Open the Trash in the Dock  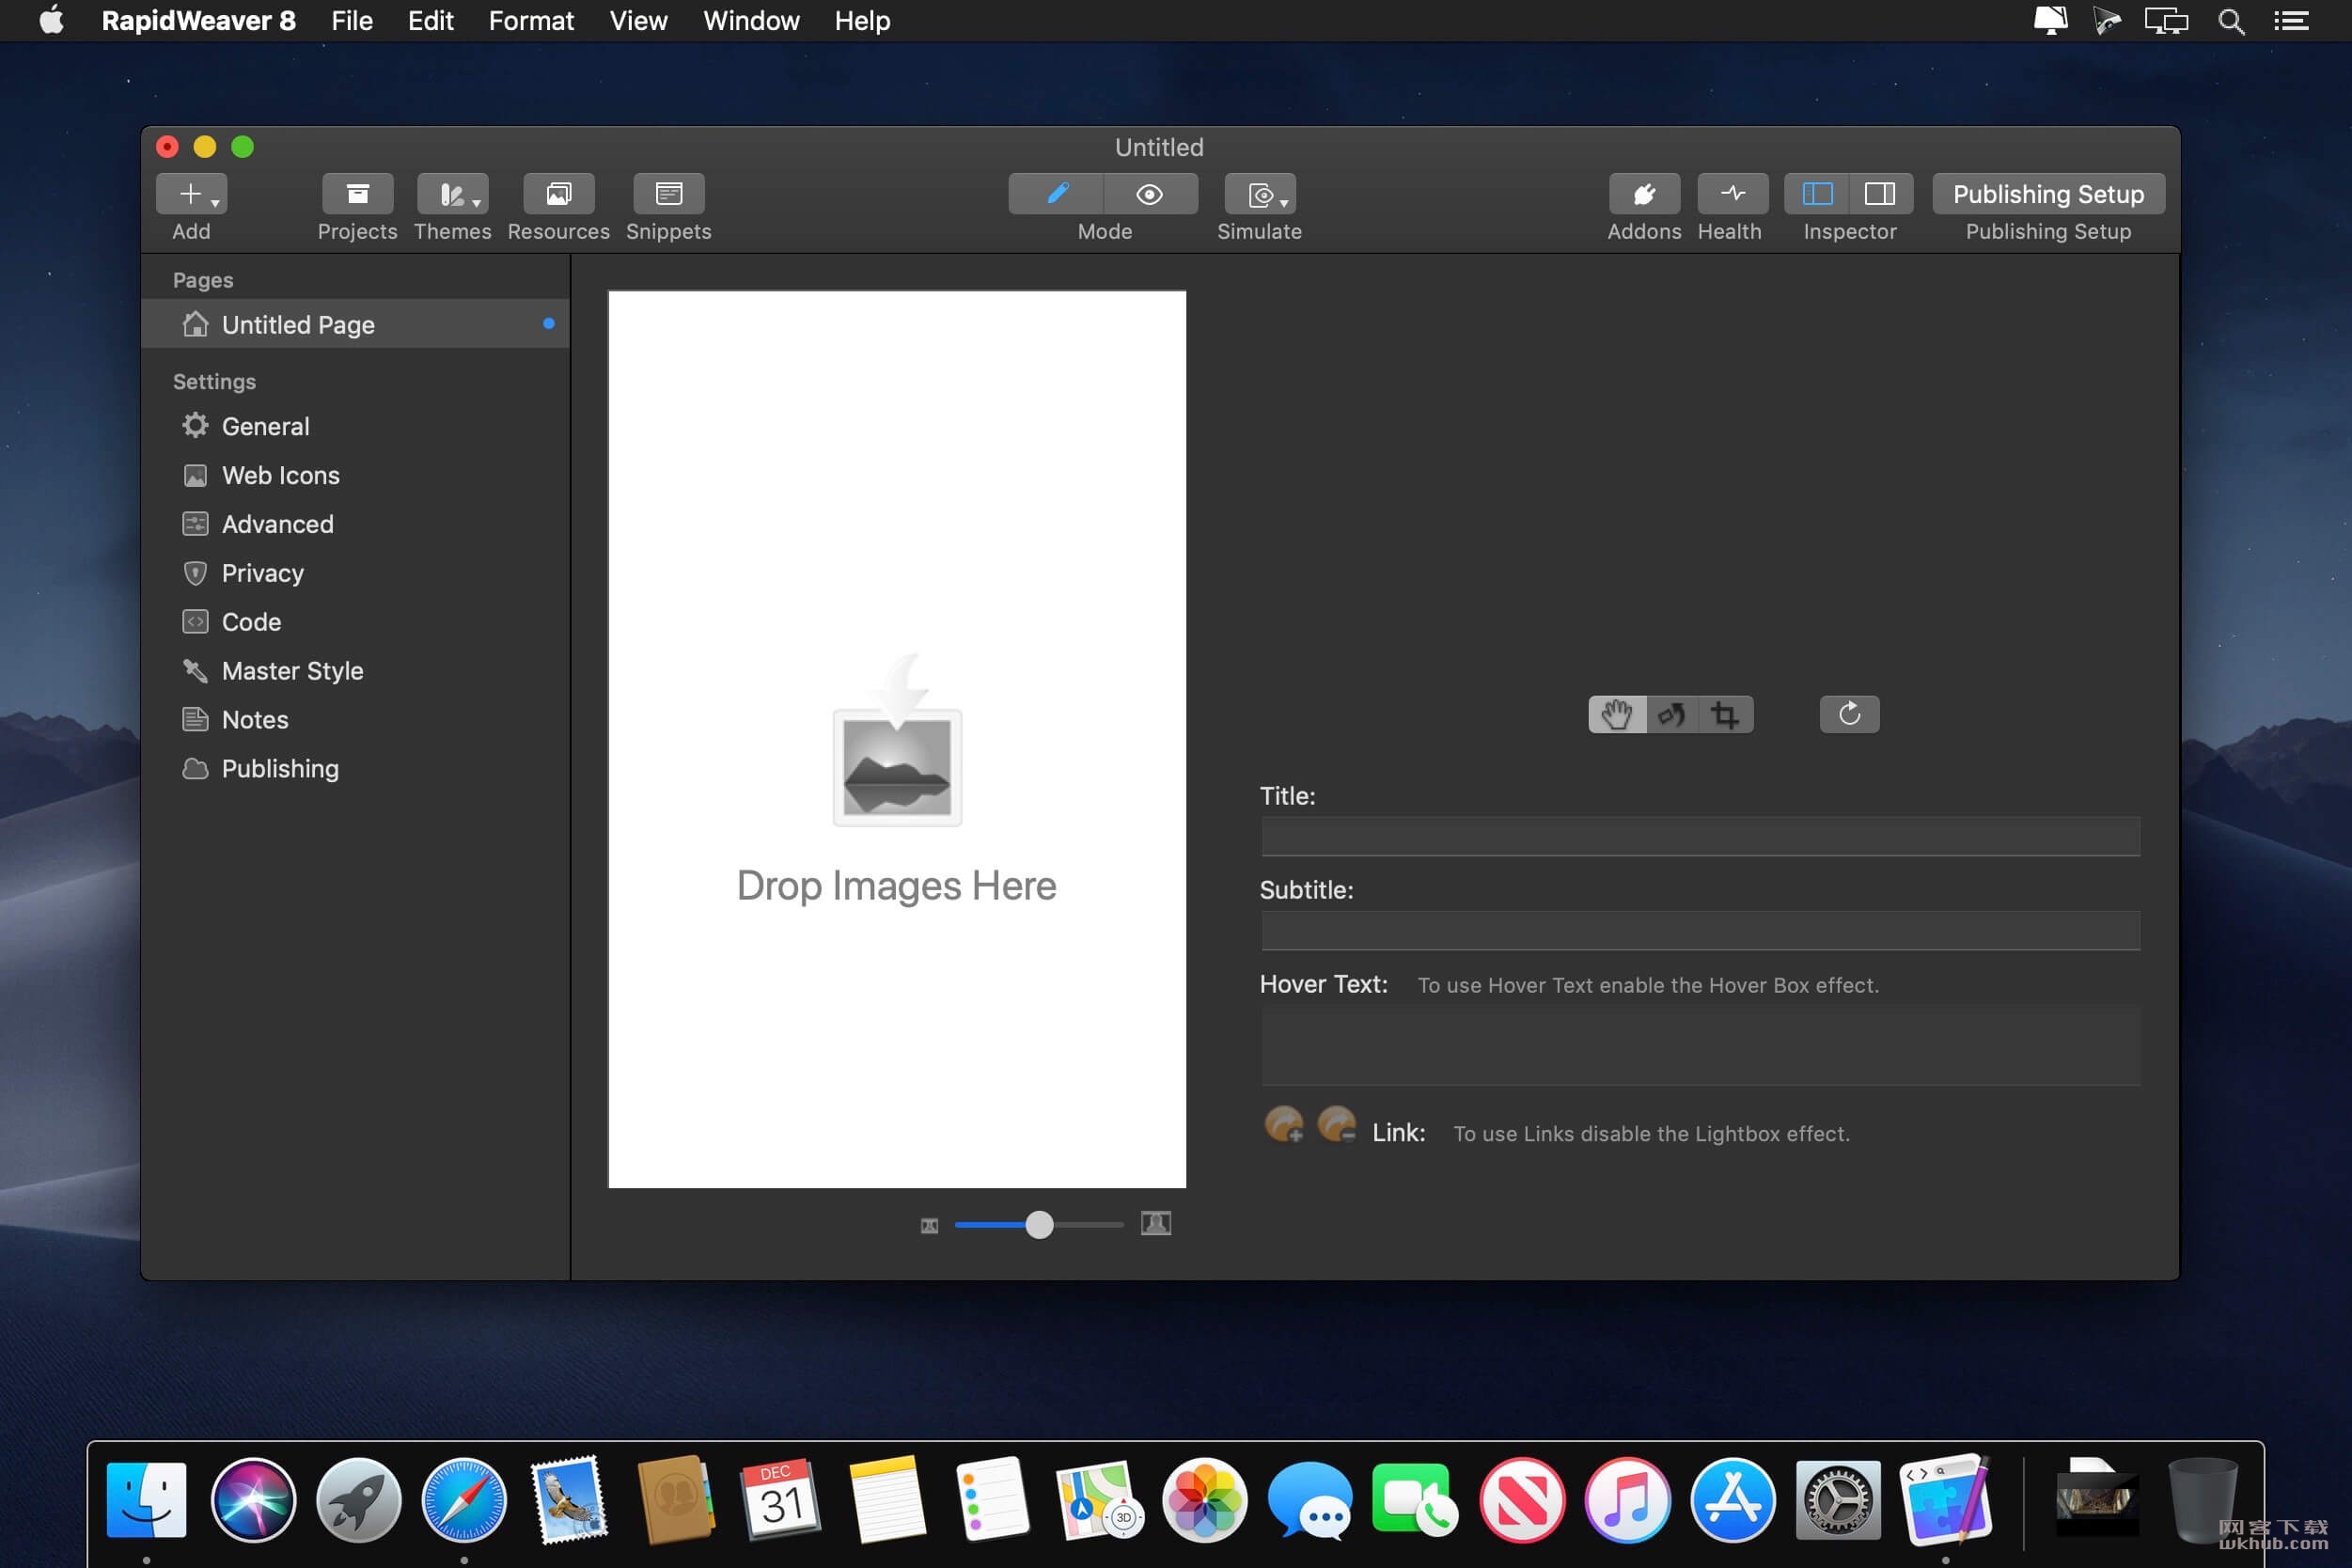tap(2201, 1500)
